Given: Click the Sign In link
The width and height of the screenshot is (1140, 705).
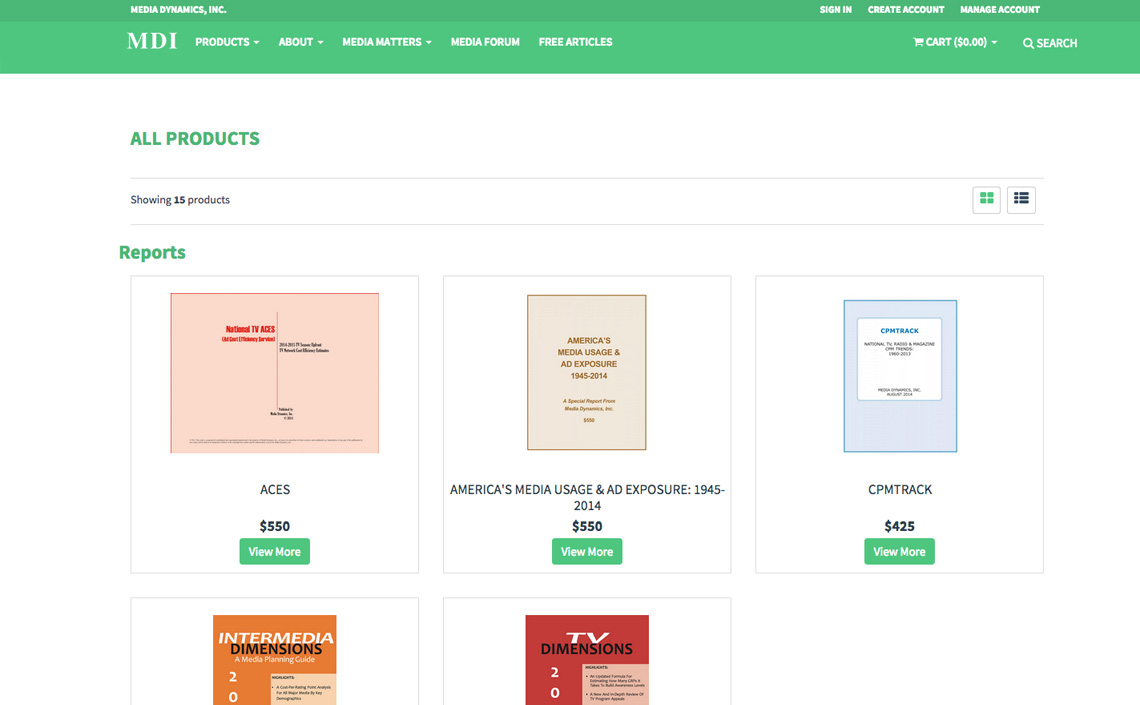Looking at the screenshot, I should click(835, 9).
